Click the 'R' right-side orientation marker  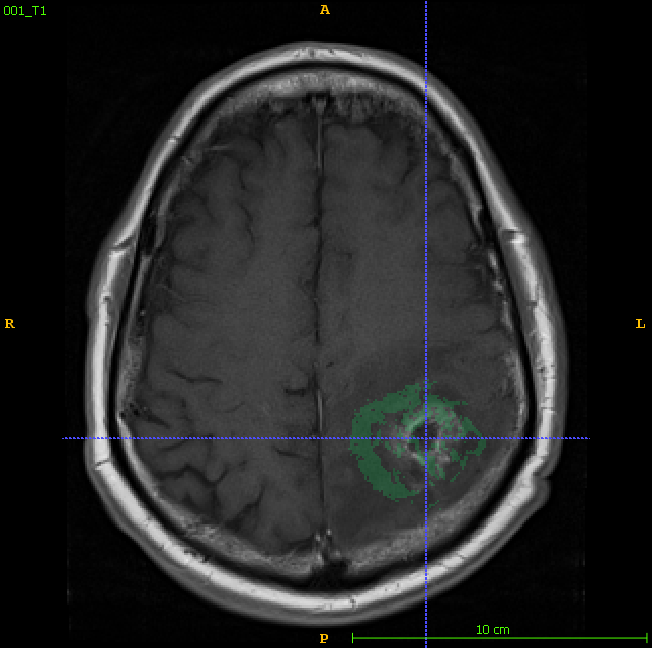[x=10, y=323]
